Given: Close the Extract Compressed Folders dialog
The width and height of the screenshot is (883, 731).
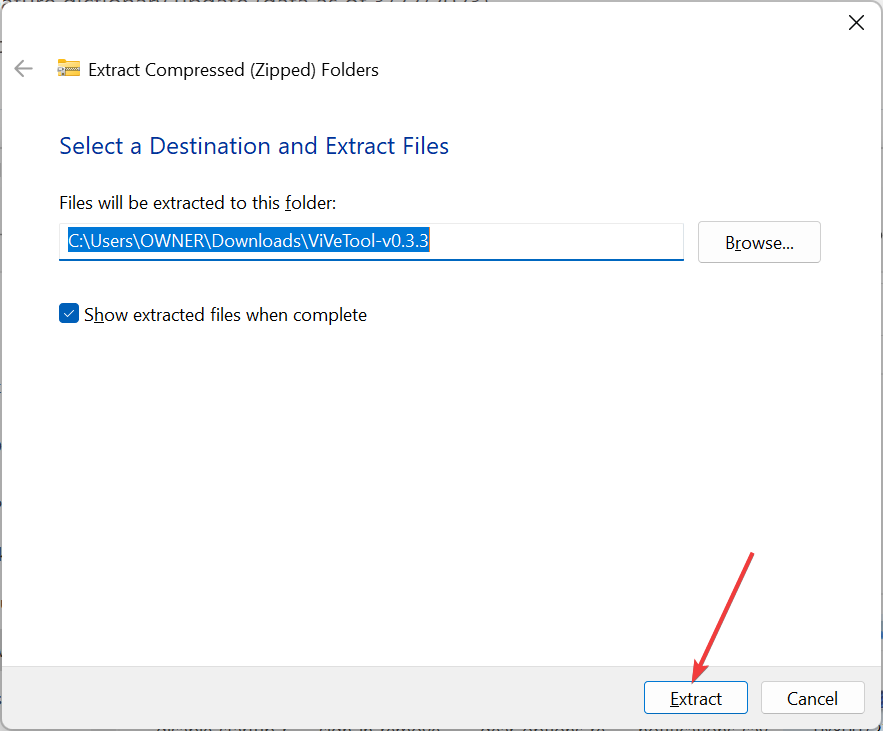Looking at the screenshot, I should (x=856, y=23).
